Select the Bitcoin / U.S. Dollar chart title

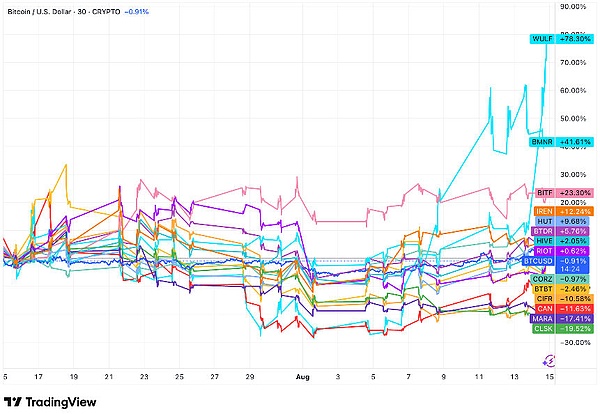(x=64, y=12)
